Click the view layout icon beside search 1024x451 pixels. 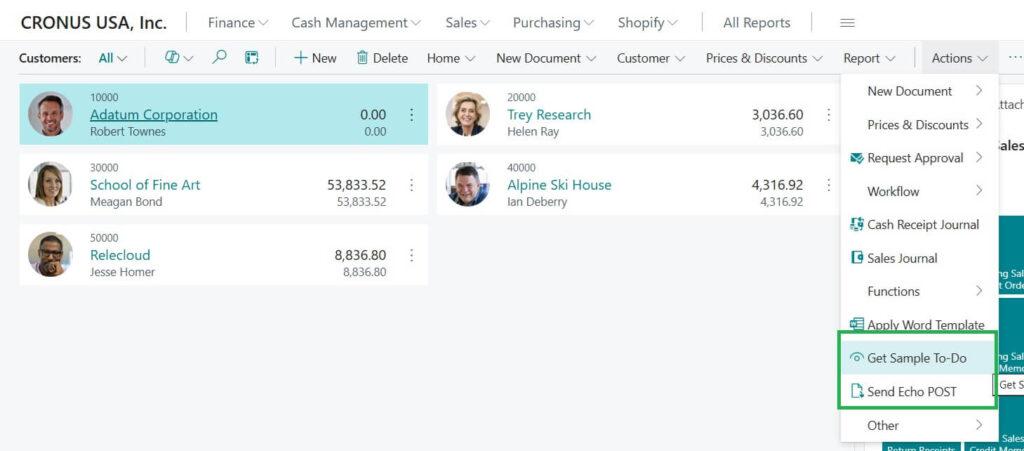tap(251, 57)
